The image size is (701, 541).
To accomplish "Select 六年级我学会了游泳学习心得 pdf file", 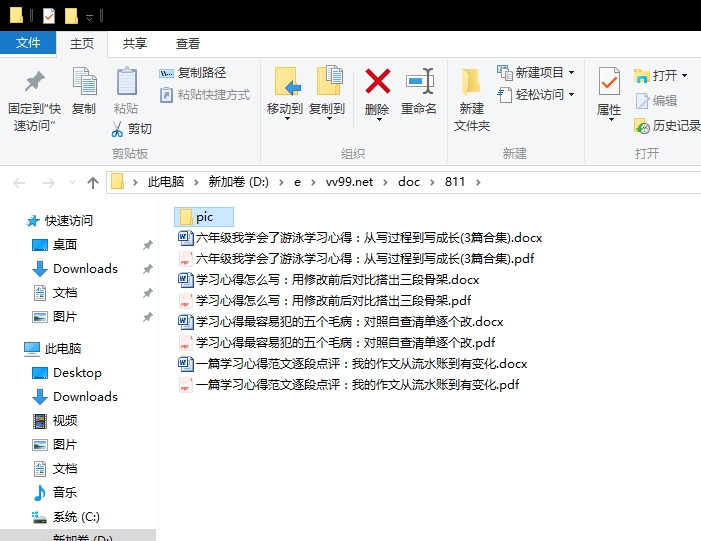I will click(356, 259).
